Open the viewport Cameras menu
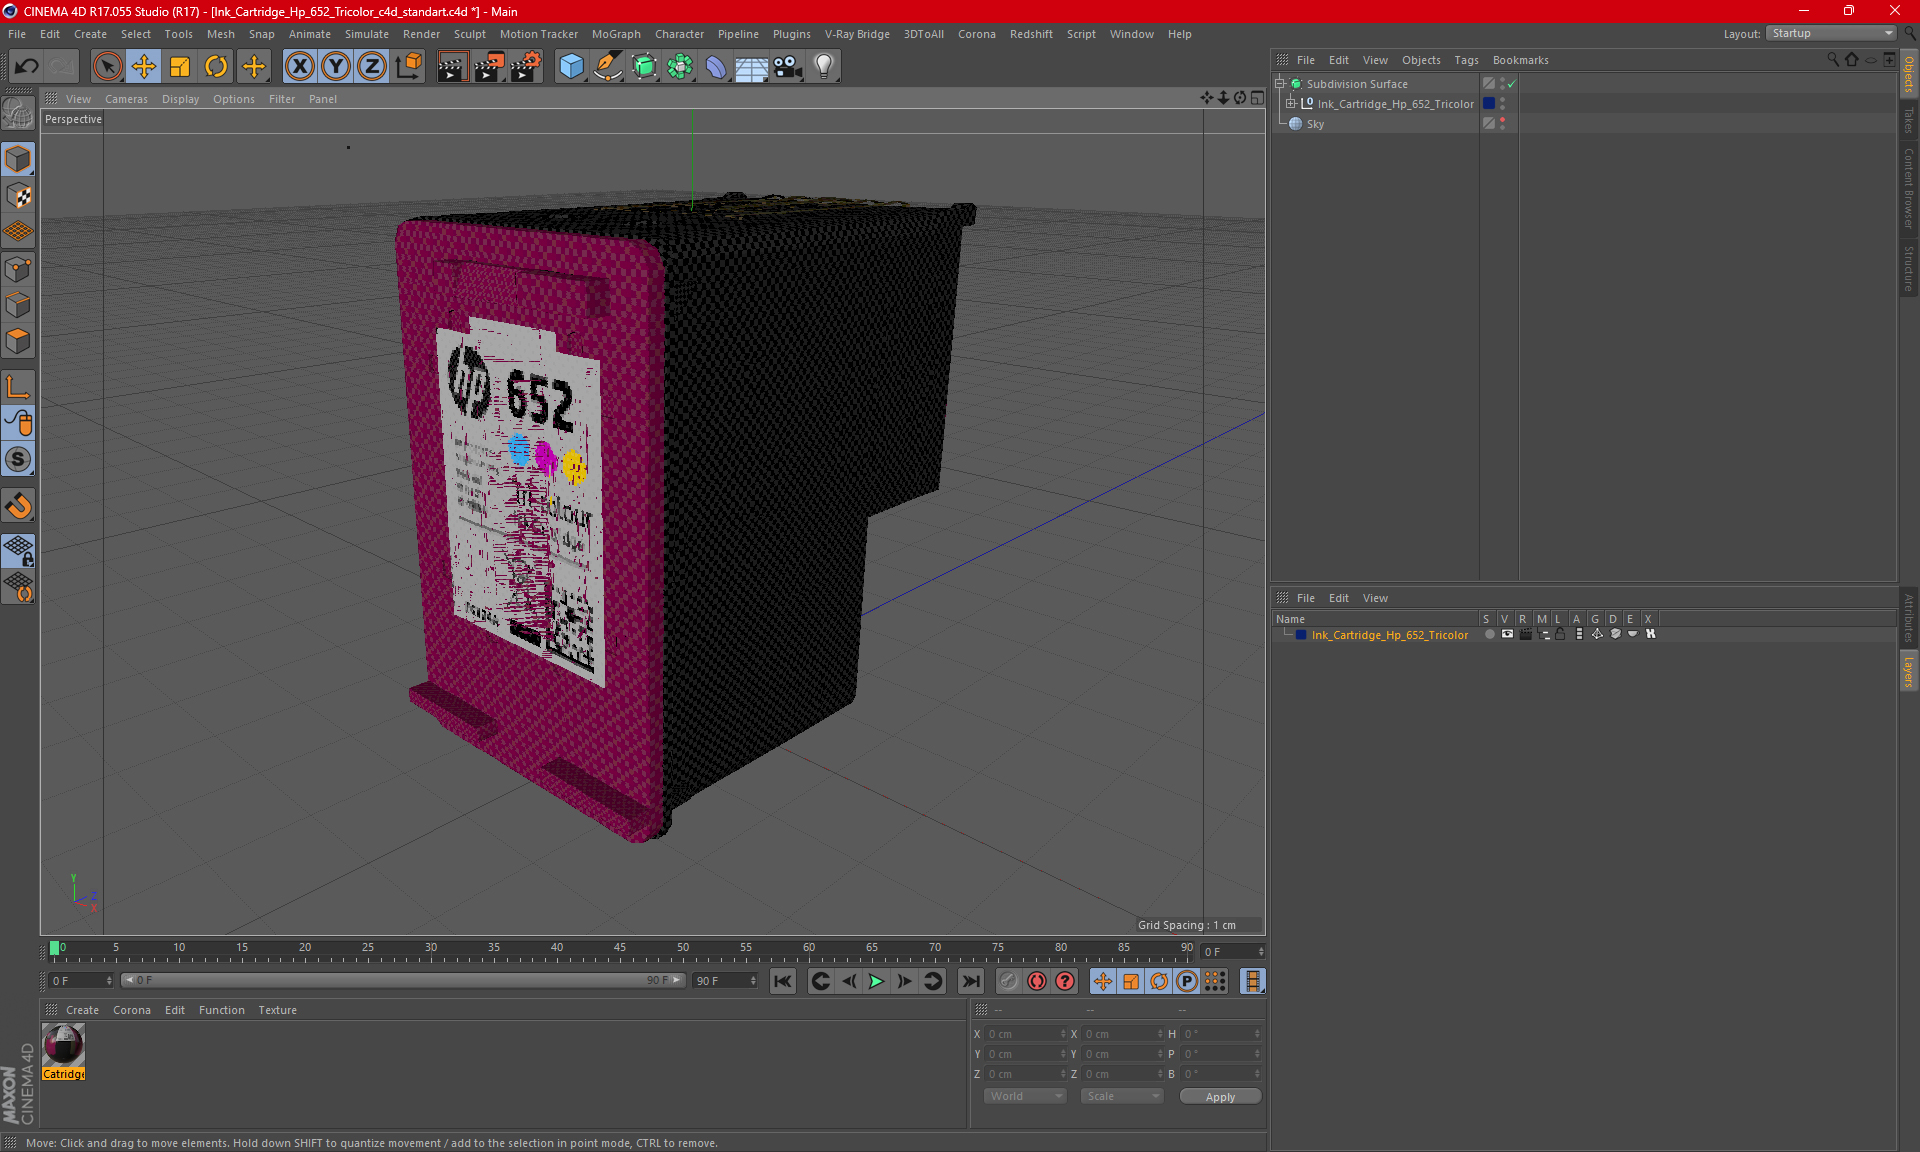Viewport: 1920px width, 1152px height. point(126,99)
